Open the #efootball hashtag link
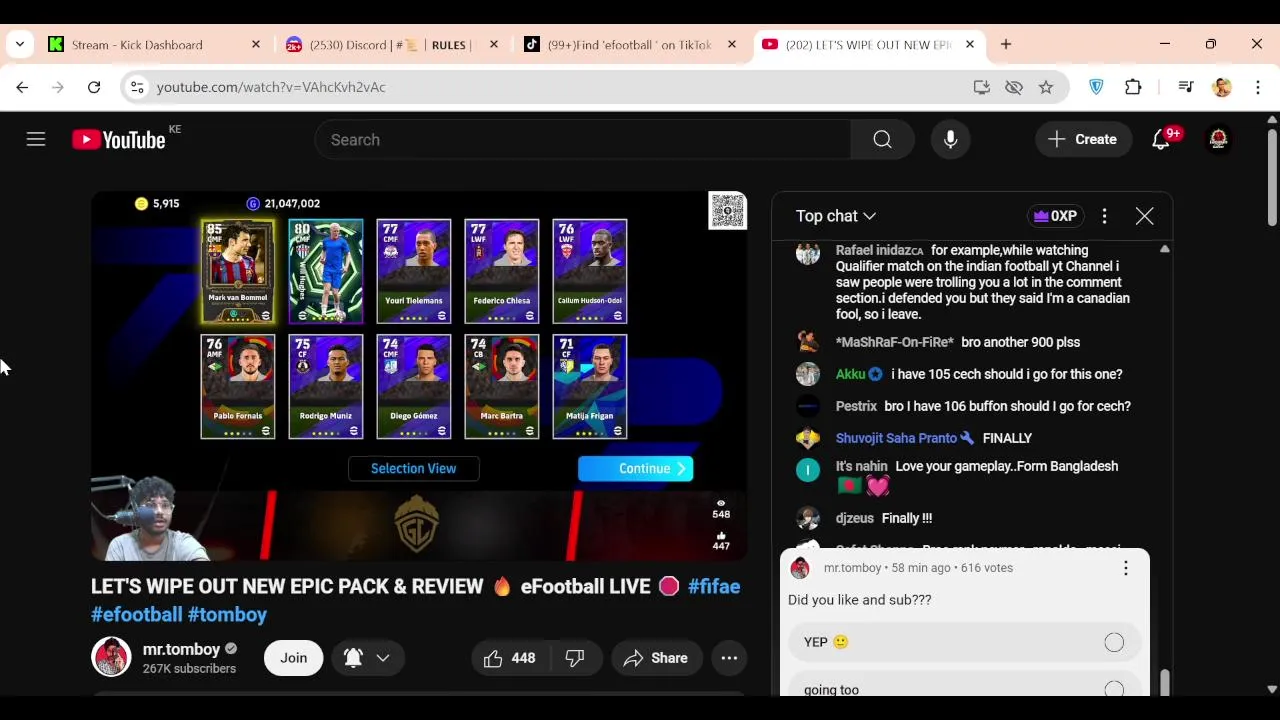 tap(136, 615)
